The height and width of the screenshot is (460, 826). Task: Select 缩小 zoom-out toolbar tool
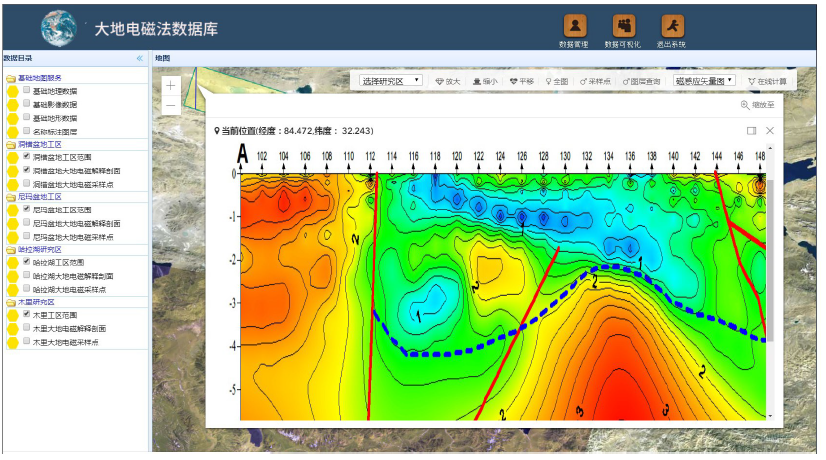485,81
